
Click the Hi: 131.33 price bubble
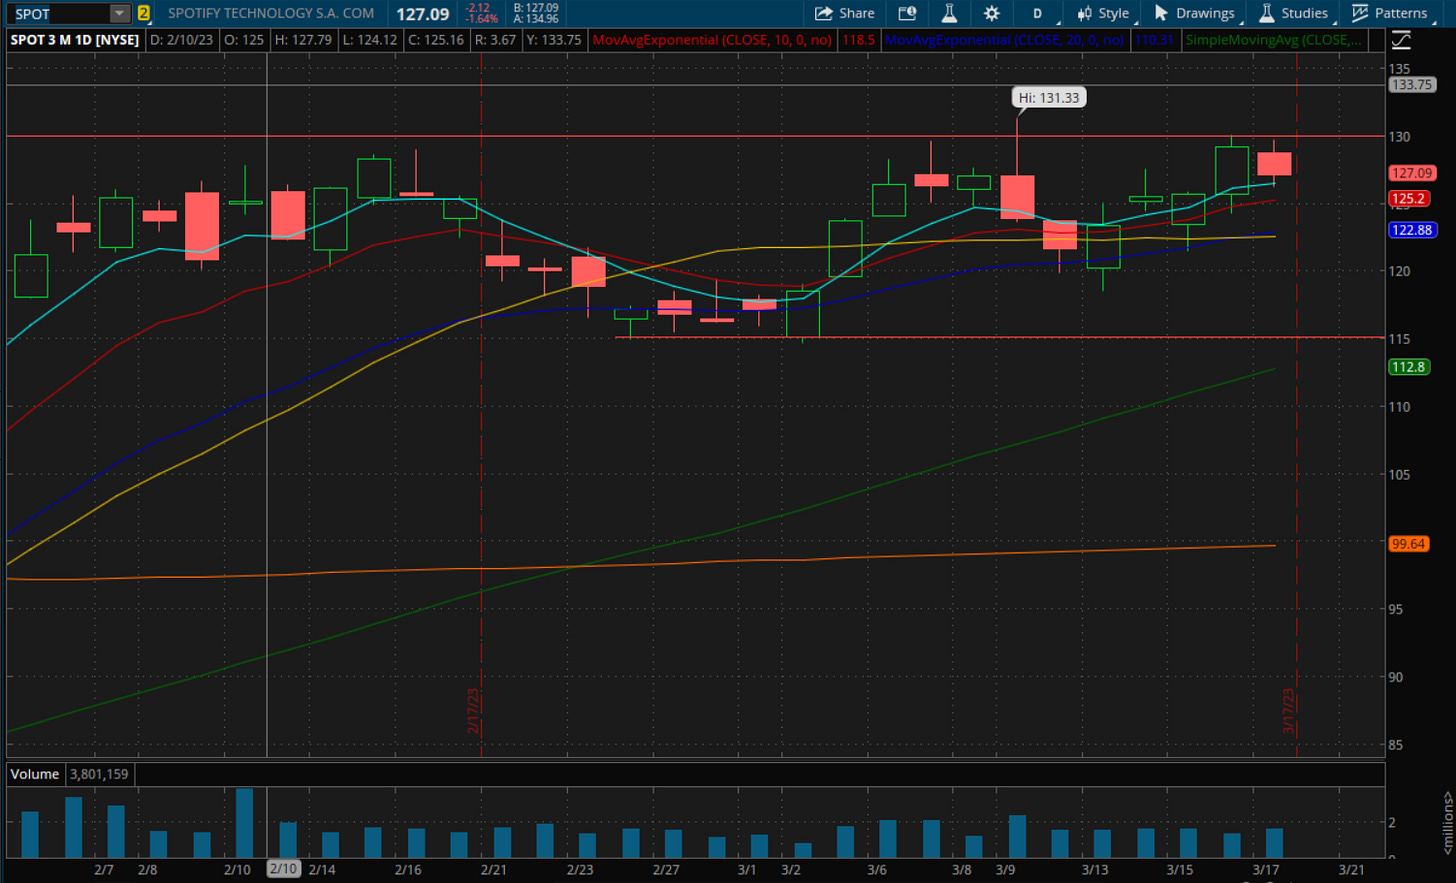click(1048, 97)
